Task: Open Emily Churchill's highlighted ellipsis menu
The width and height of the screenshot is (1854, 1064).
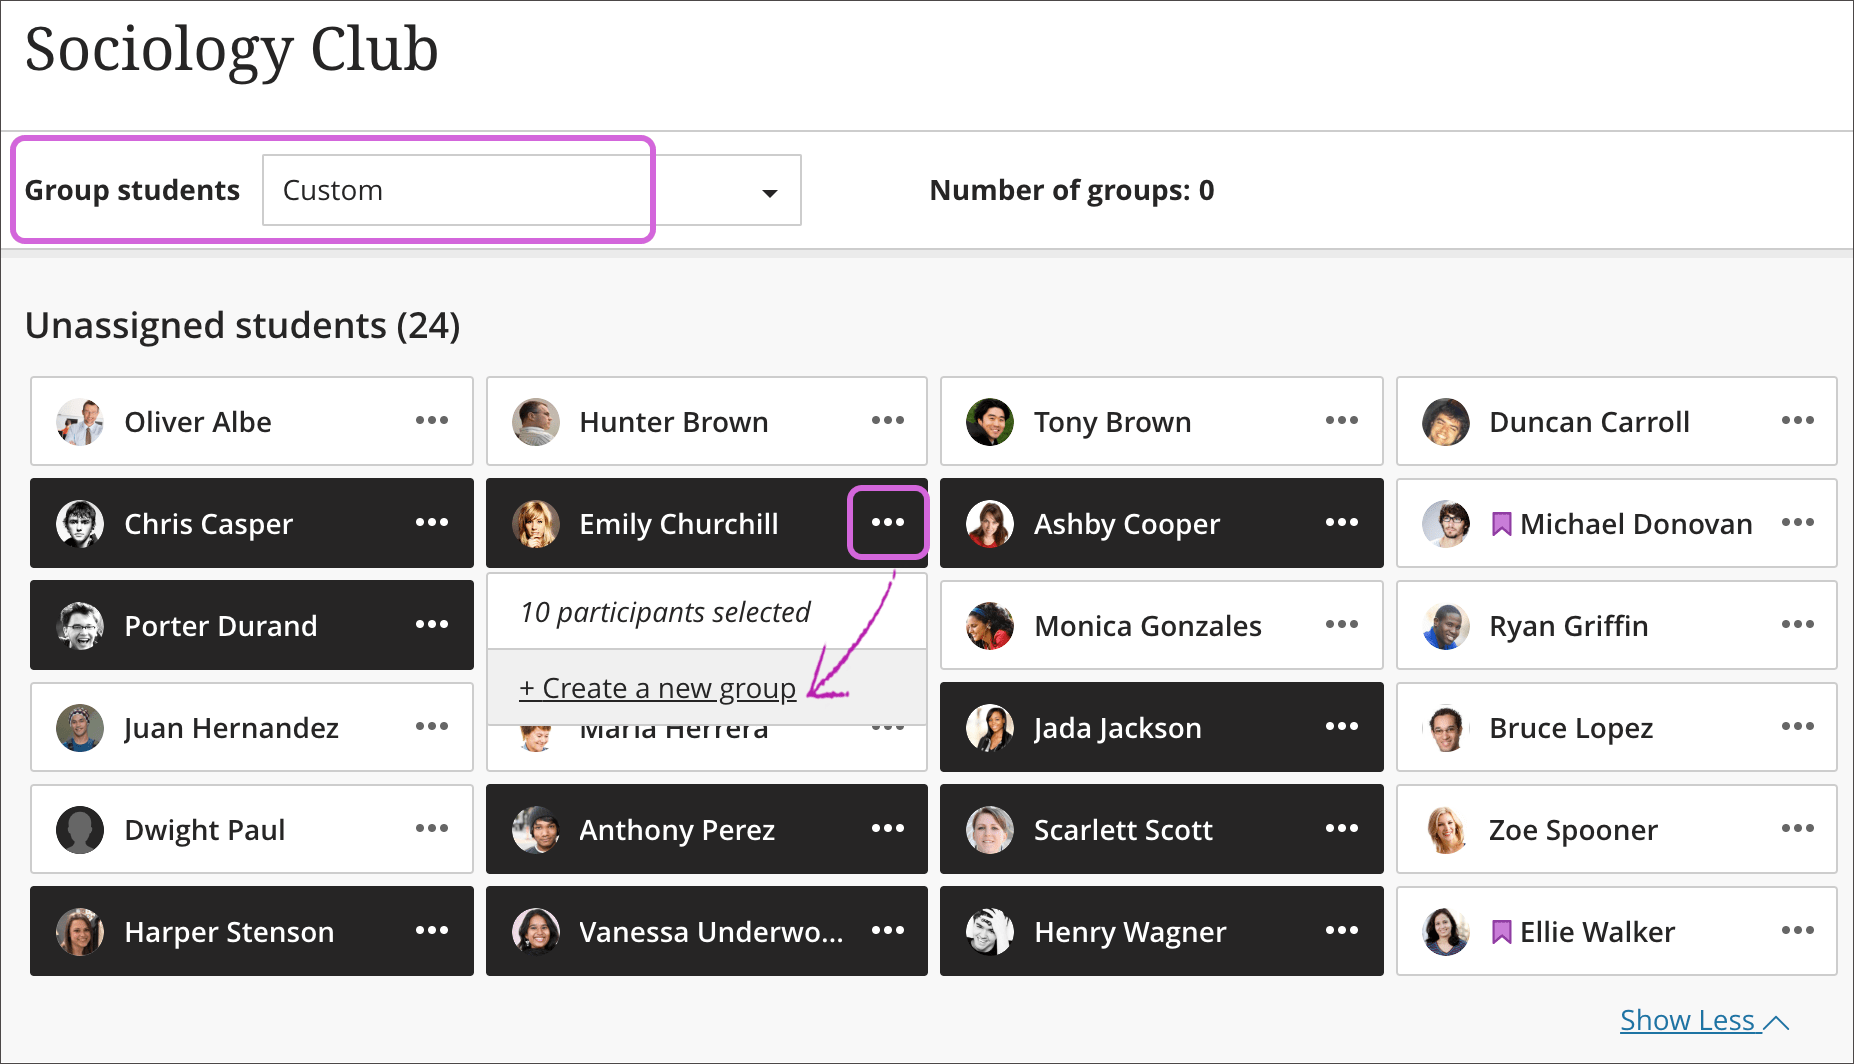Action: [x=887, y=522]
